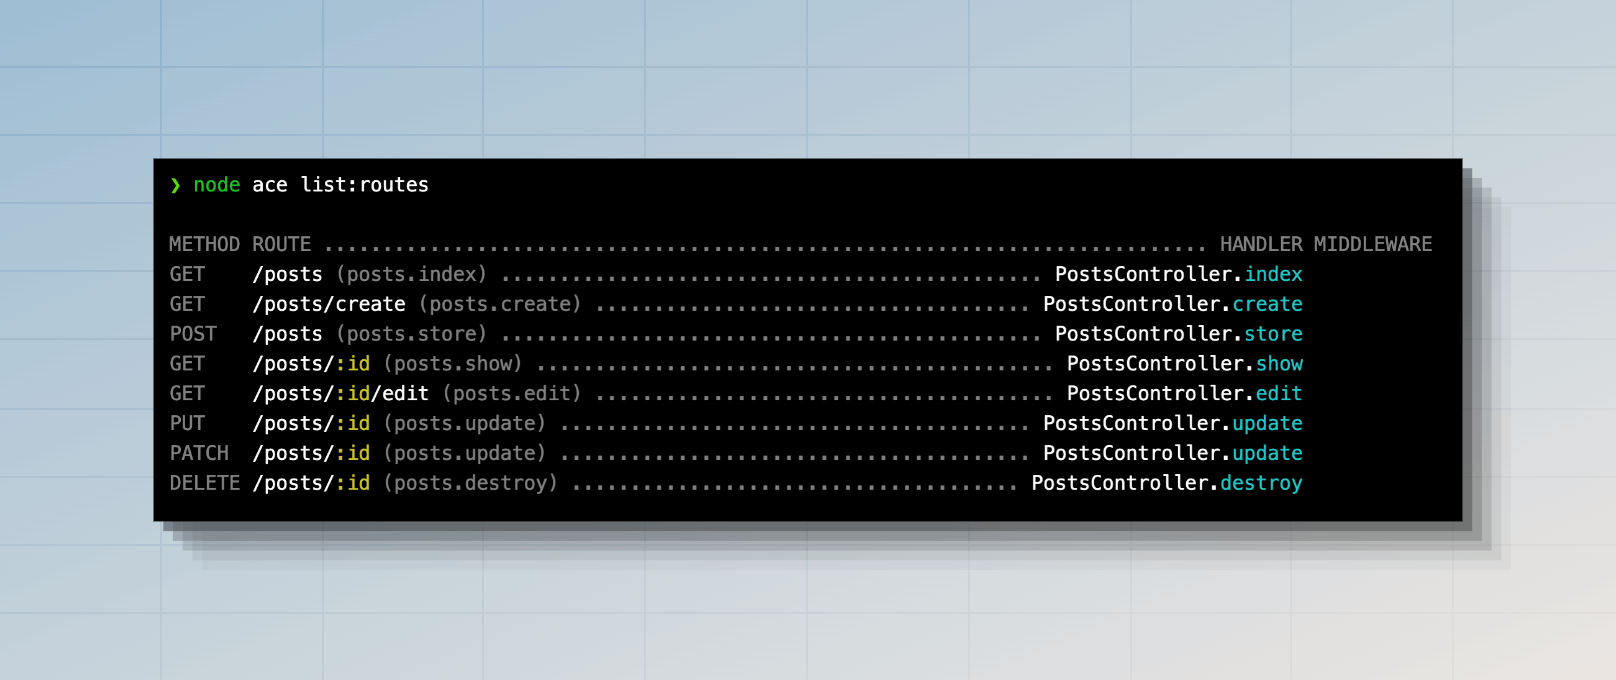Viewport: 1616px width, 680px height.
Task: Click the PostsController.destroy handler
Action: point(1166,483)
